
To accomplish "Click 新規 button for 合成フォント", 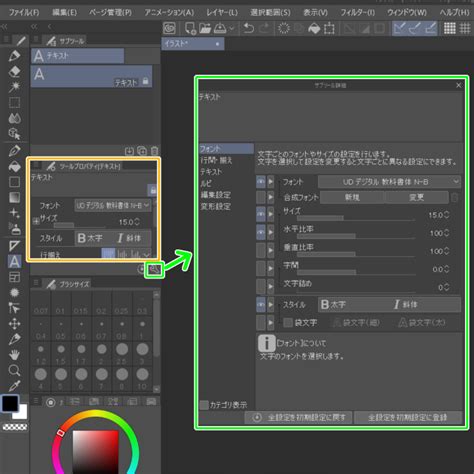I will click(352, 197).
